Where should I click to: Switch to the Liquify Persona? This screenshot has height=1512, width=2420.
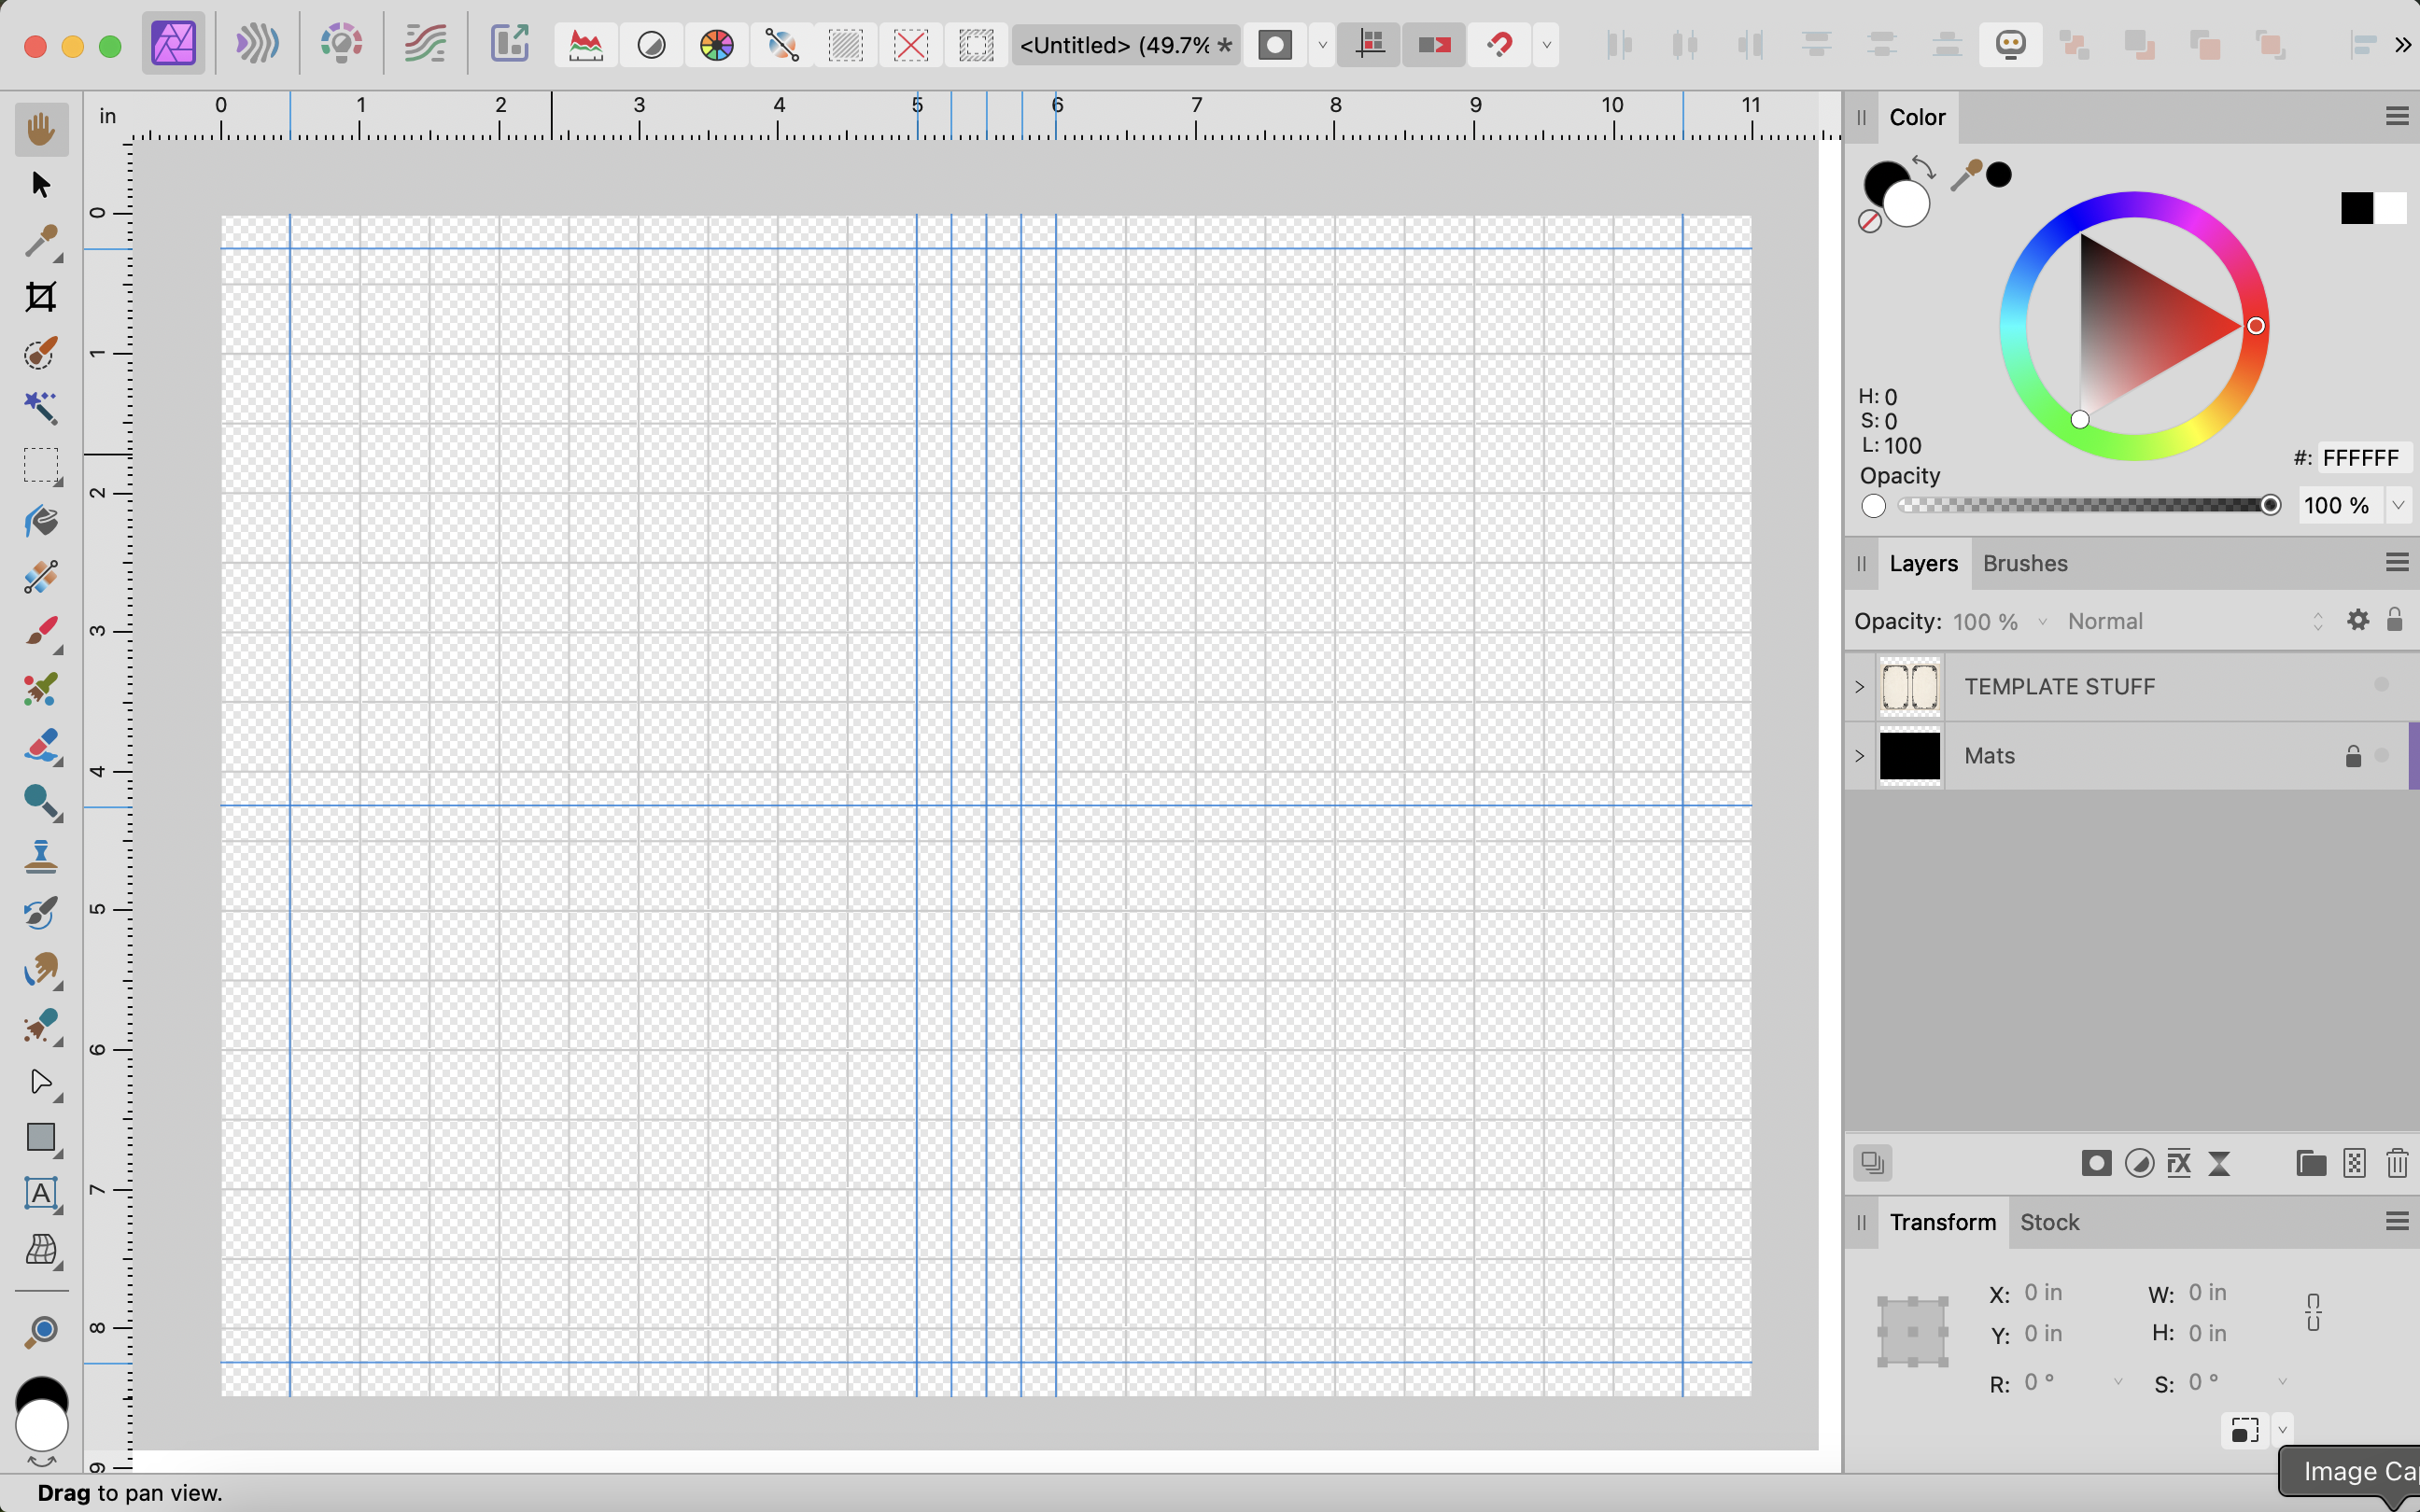257,44
